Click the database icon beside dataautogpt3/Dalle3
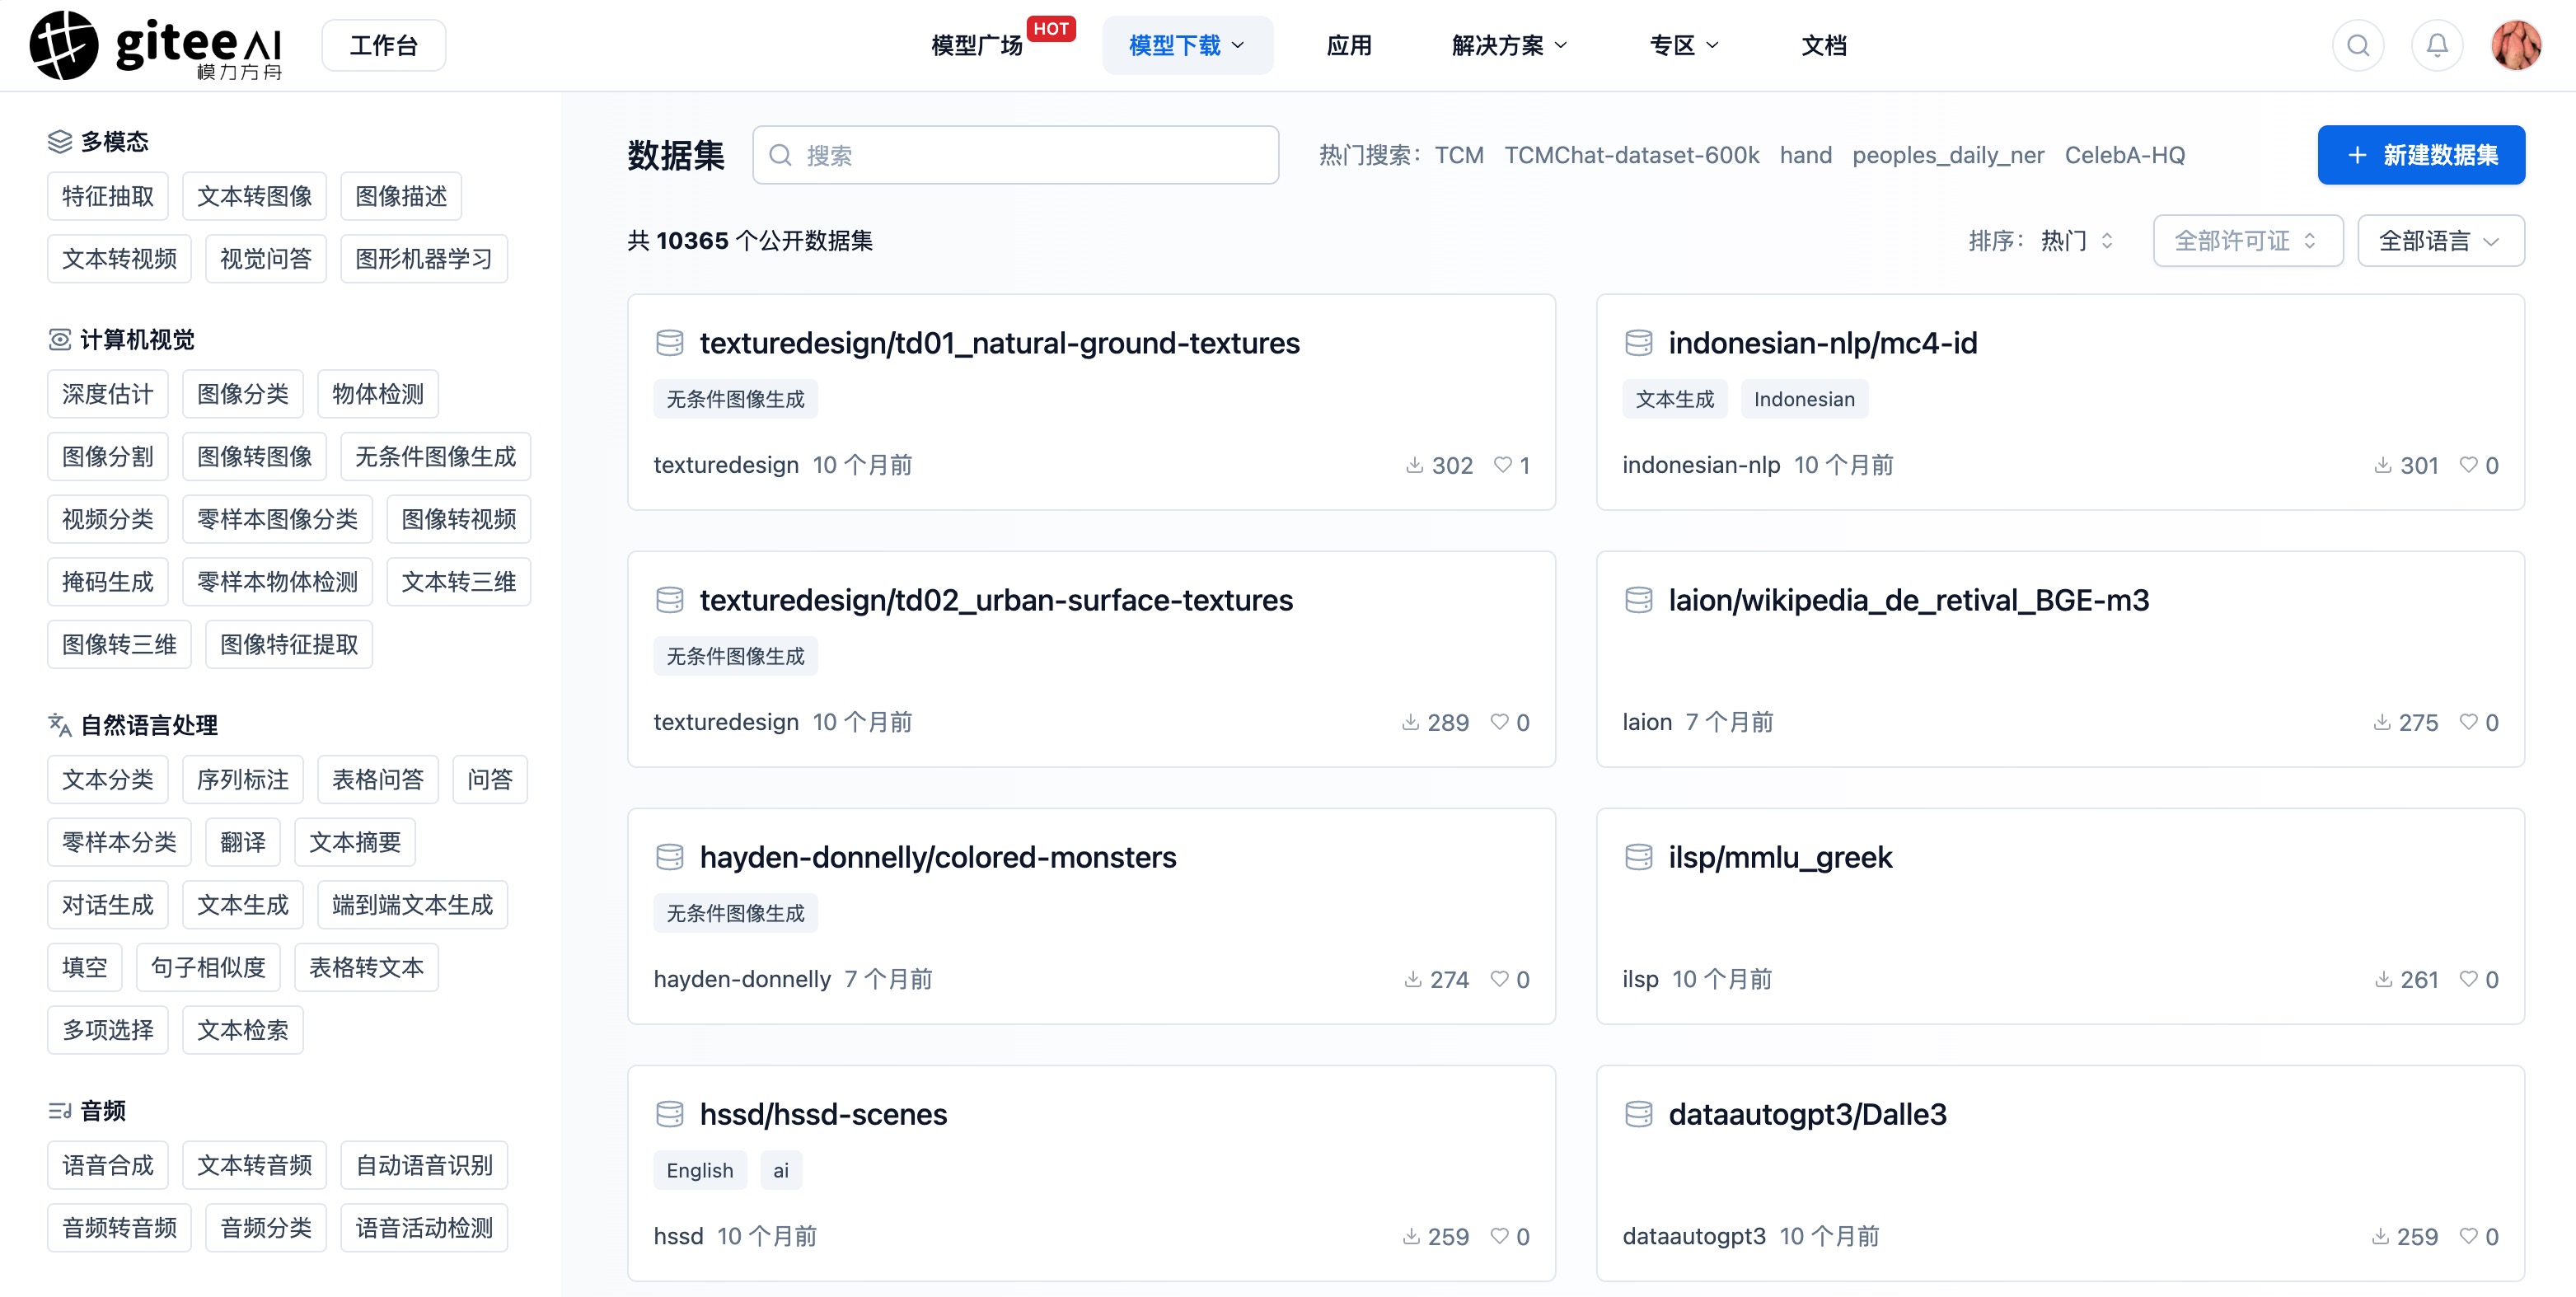The height and width of the screenshot is (1297, 2576). pyautogui.click(x=1638, y=1114)
